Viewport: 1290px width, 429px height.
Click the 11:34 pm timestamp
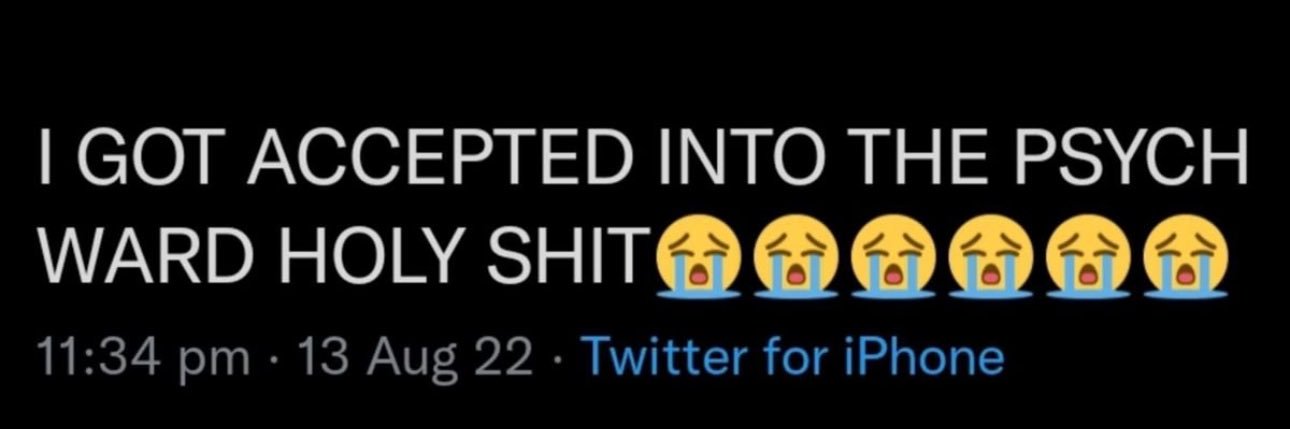click(140, 358)
